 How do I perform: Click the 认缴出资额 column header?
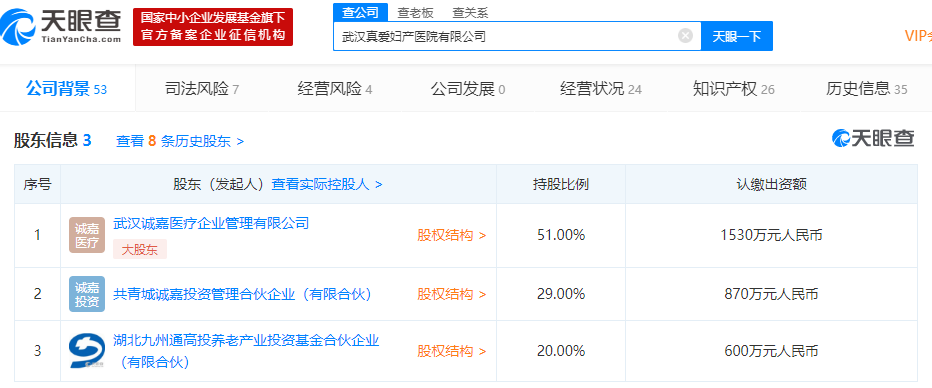772,184
